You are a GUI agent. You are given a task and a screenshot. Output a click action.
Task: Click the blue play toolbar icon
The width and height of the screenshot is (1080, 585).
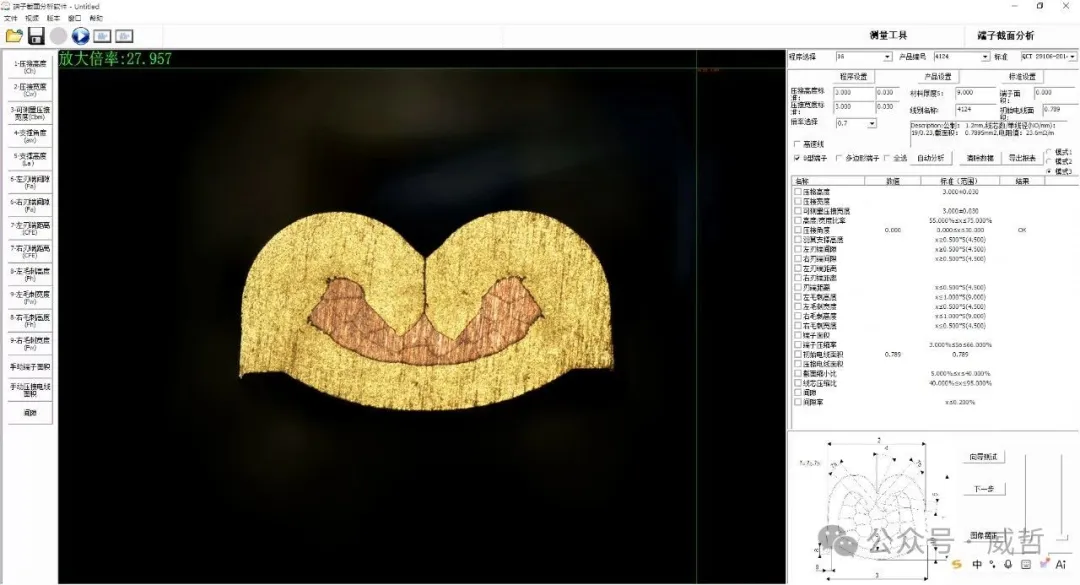coord(81,36)
